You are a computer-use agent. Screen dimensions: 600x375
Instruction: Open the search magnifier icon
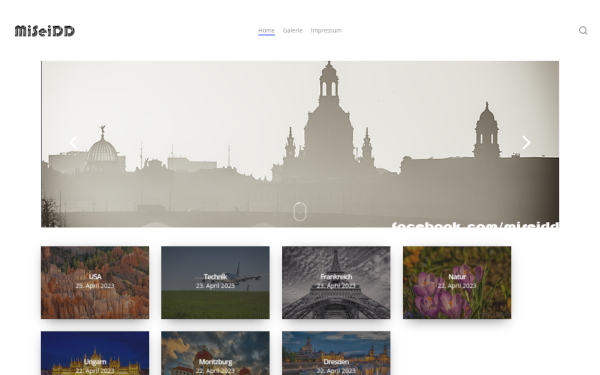[x=583, y=31]
